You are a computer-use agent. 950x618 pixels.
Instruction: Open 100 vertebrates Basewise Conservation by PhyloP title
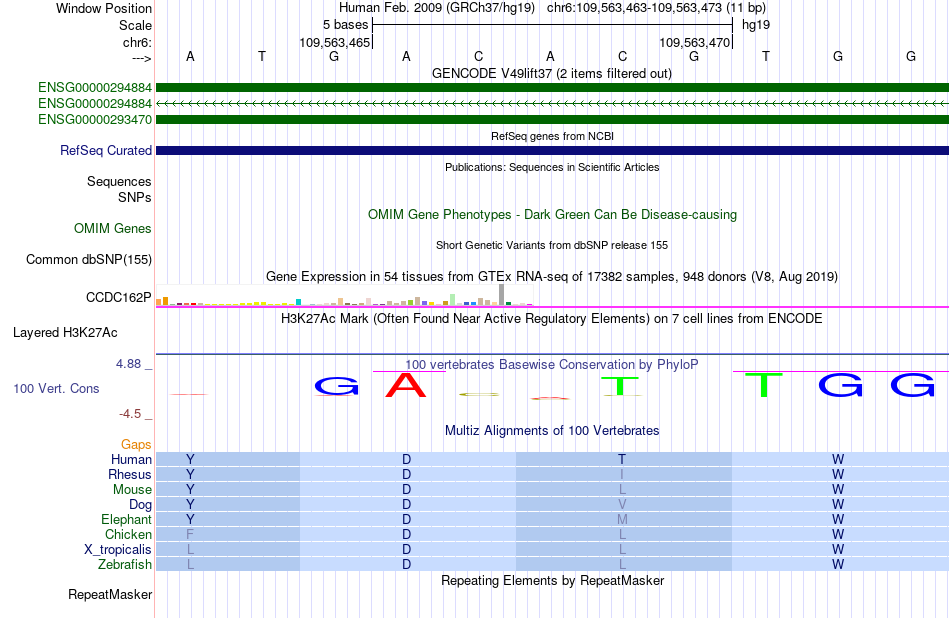tap(551, 365)
